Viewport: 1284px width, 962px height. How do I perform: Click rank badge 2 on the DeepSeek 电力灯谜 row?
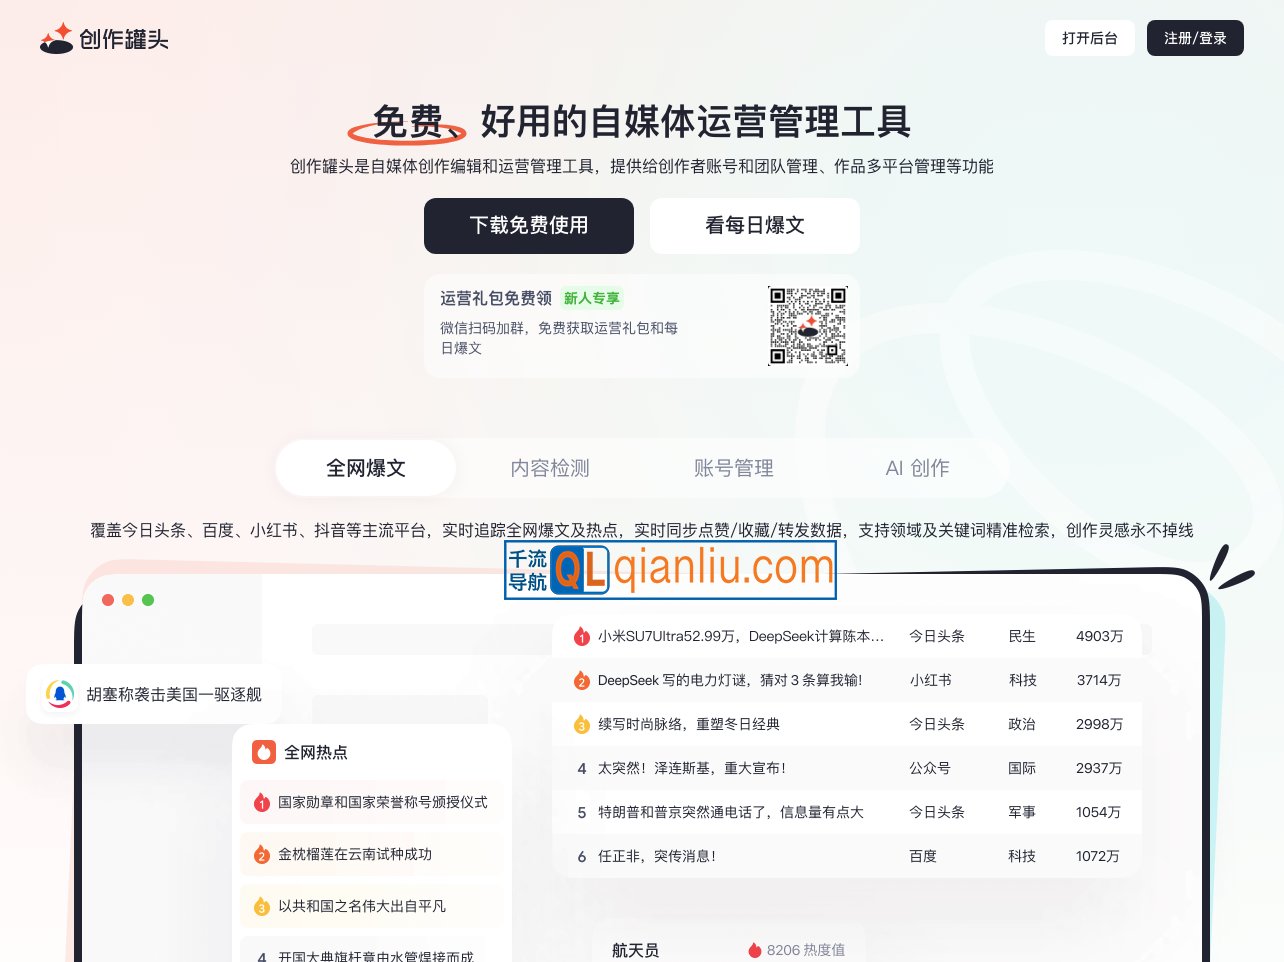(x=581, y=680)
